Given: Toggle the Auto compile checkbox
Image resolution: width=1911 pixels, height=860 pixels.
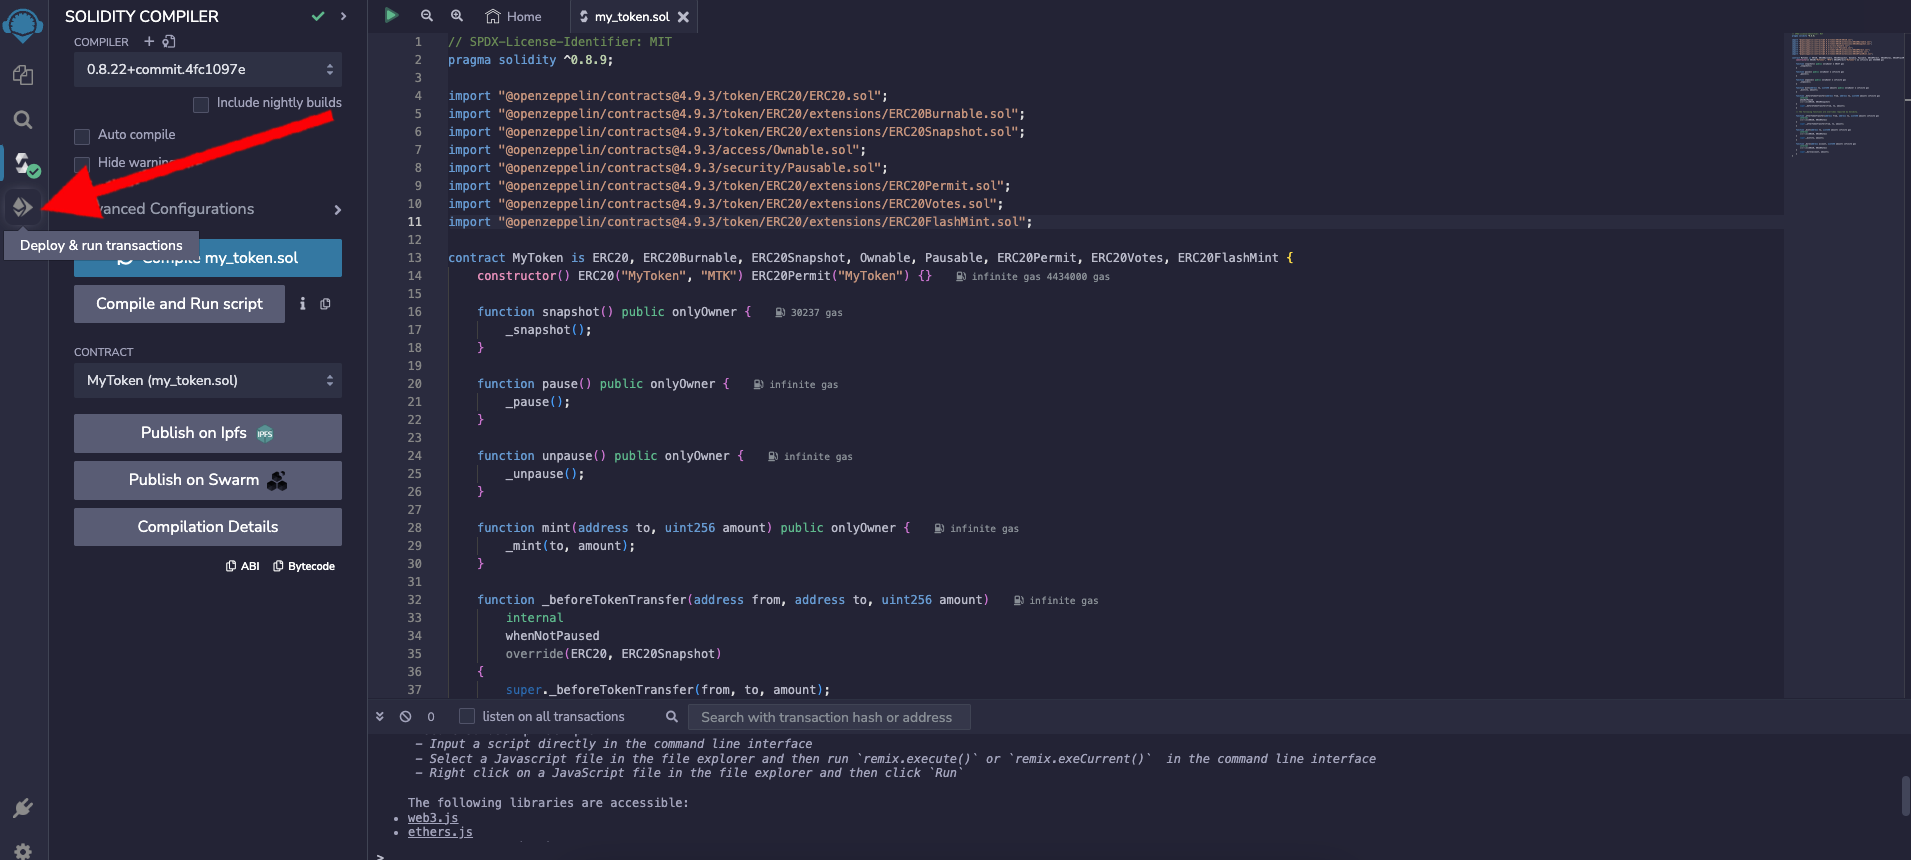Looking at the screenshot, I should pos(82,136).
